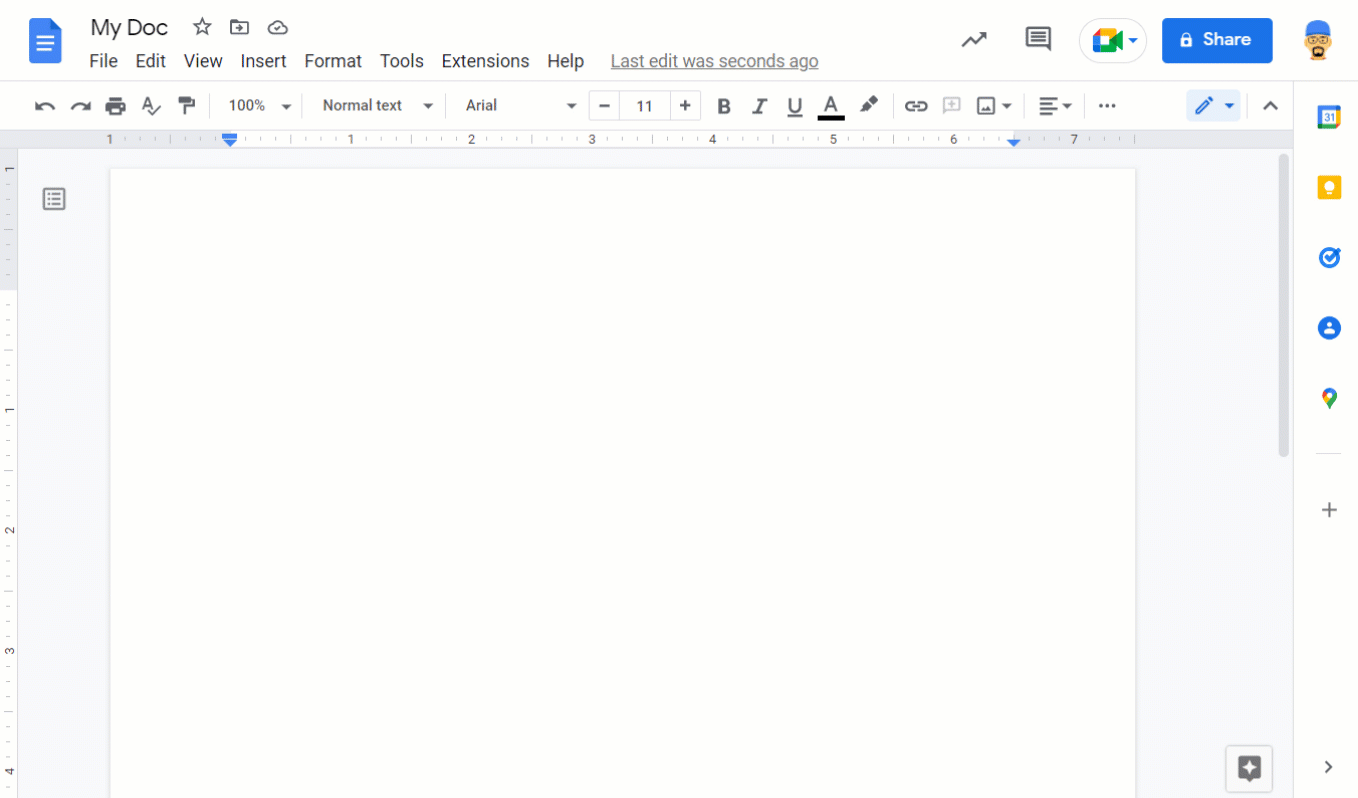Toggle italic formatting
The width and height of the screenshot is (1358, 798).
click(x=759, y=106)
